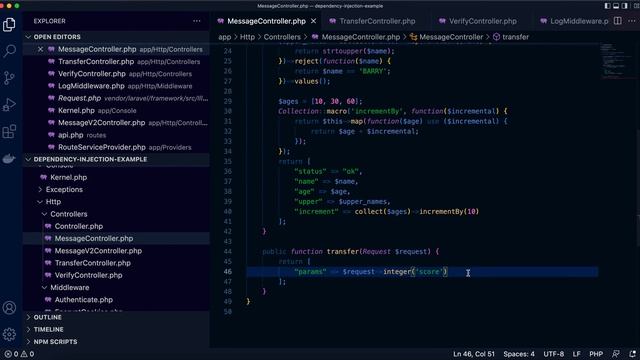
Task: Open Request.php in Open Editors
Action: [116, 98]
